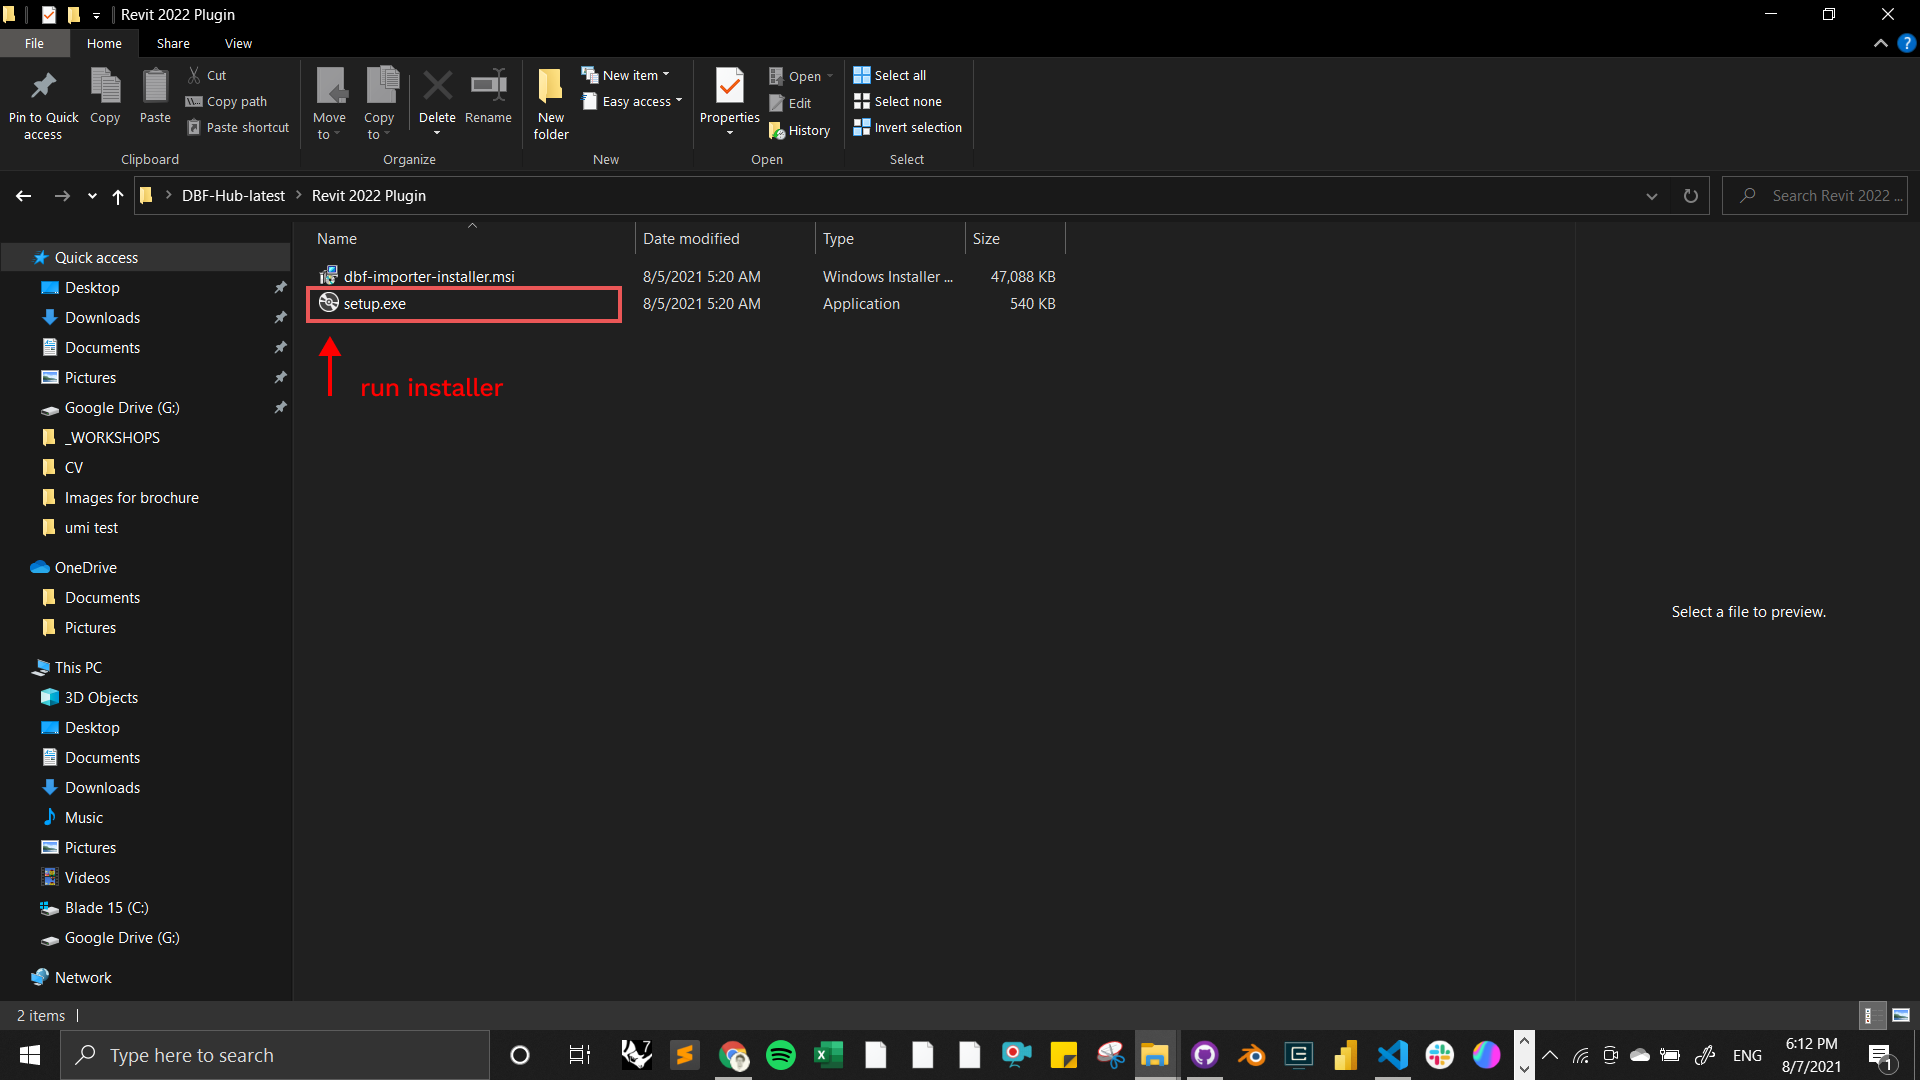
Task: Open the notification center
Action: [1880, 1055]
